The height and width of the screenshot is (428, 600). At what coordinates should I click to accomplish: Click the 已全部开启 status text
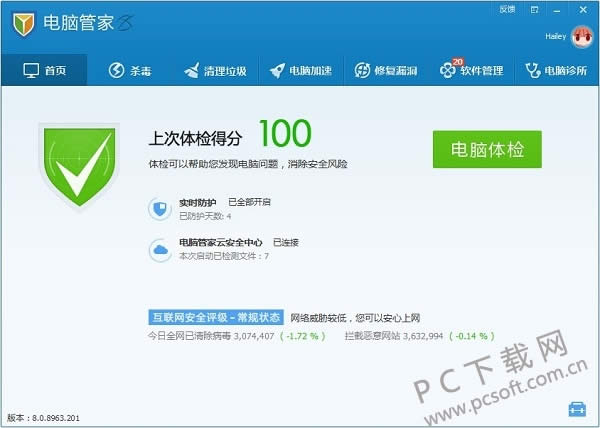[x=249, y=202]
